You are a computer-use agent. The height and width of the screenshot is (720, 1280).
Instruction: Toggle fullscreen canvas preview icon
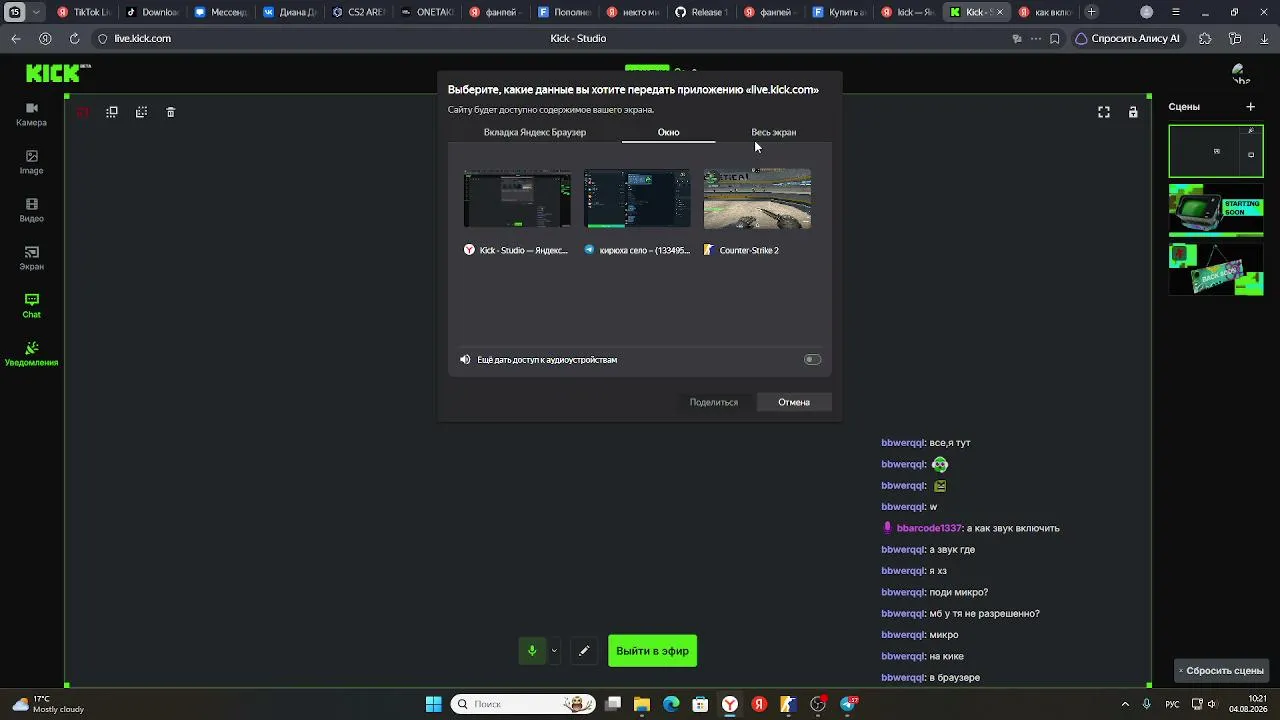1104,112
